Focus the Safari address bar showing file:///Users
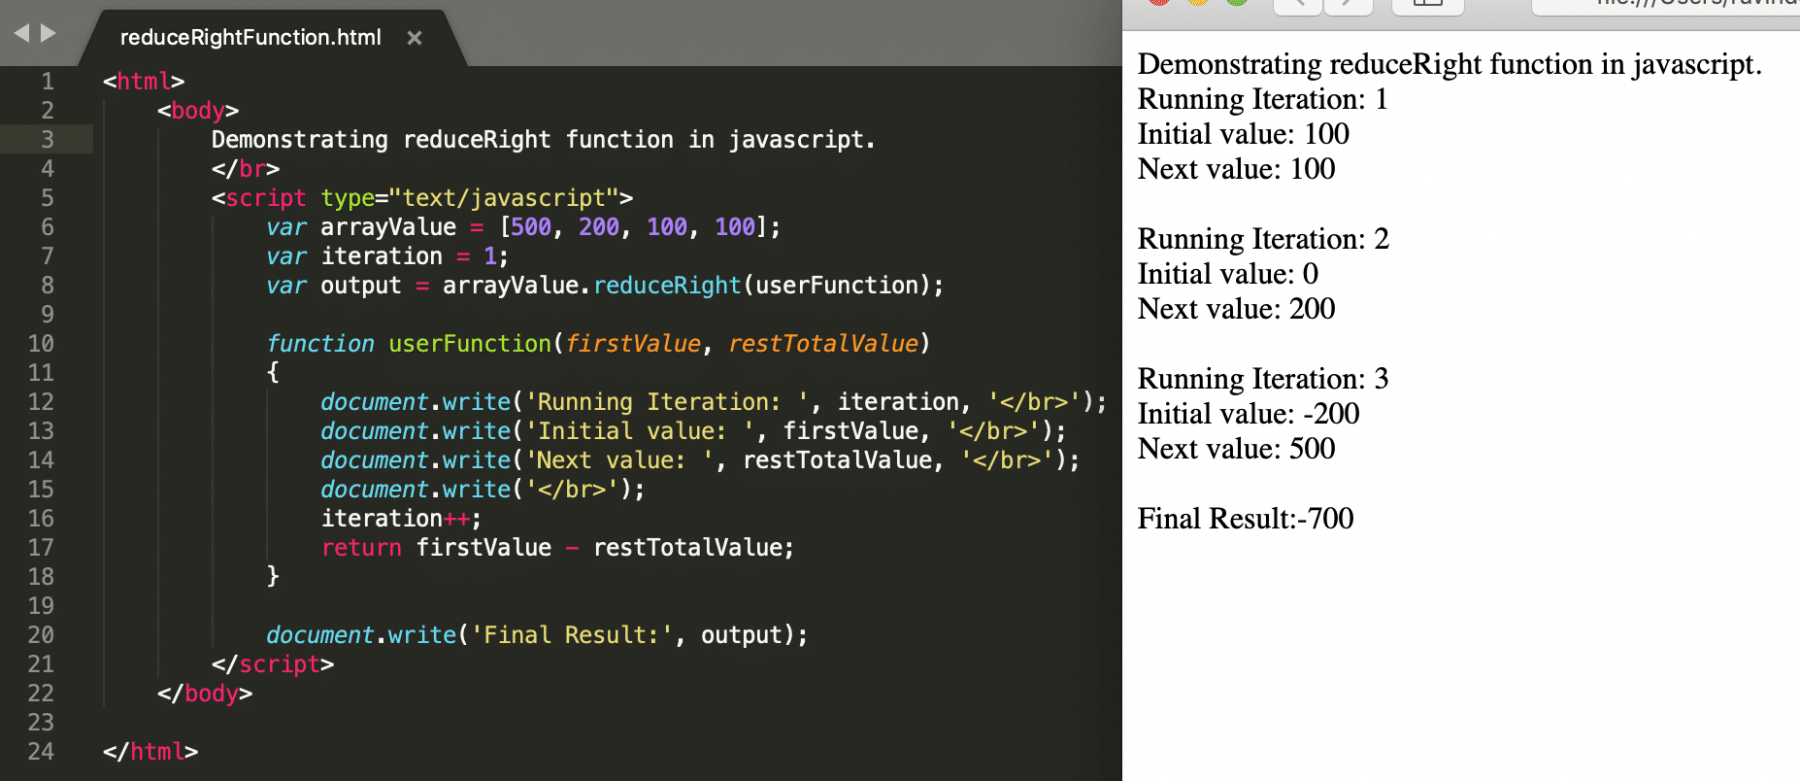Image resolution: width=1800 pixels, height=781 pixels. click(x=1666, y=4)
